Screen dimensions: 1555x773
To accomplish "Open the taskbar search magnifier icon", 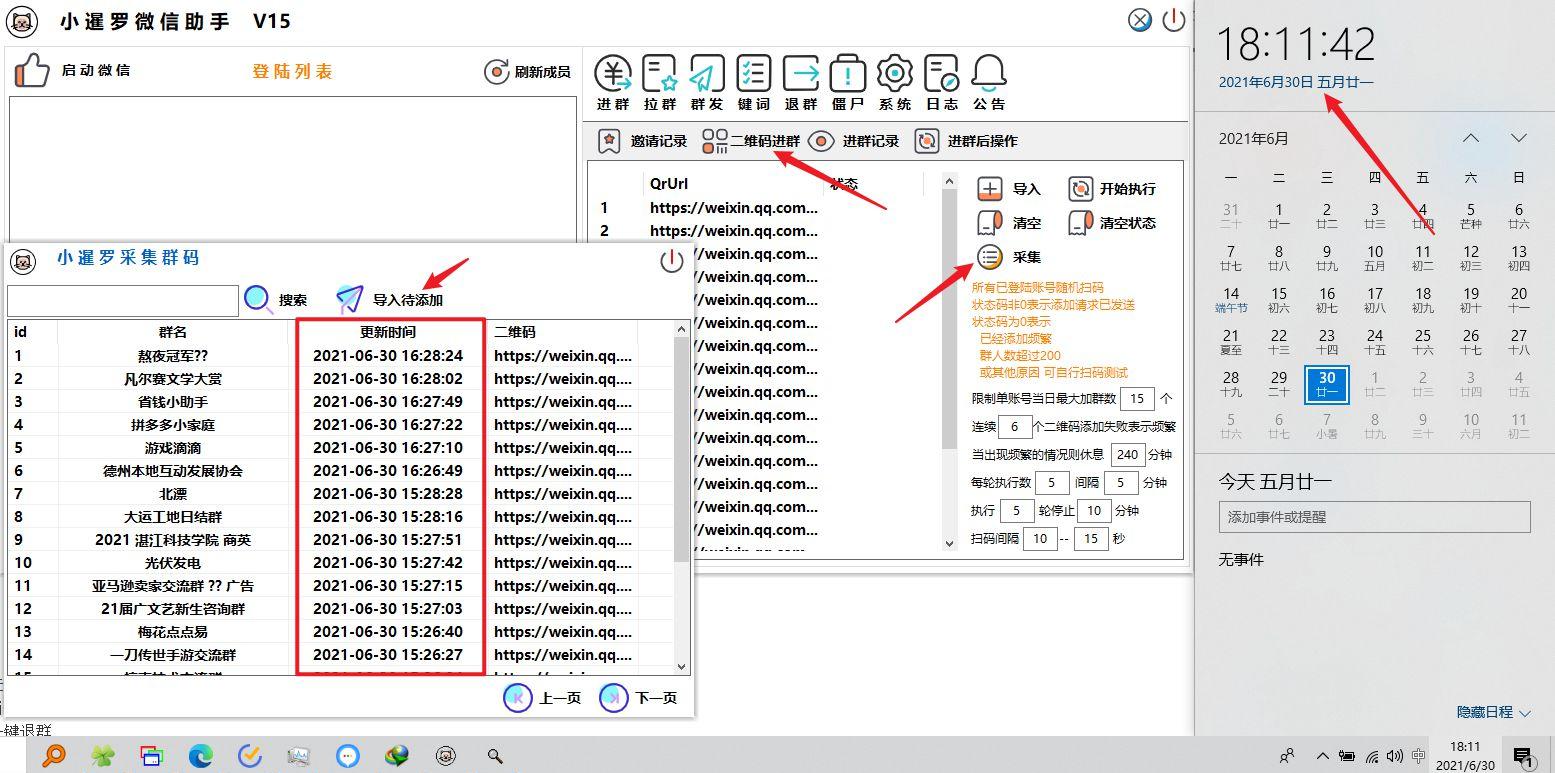I will click(x=494, y=756).
